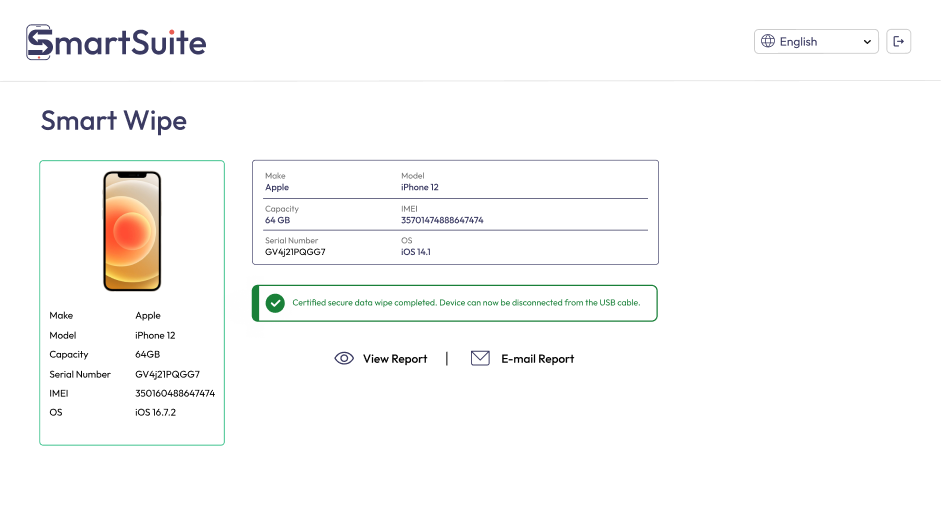Click the globe icon in language selector
The width and height of the screenshot is (944, 509).
point(768,42)
